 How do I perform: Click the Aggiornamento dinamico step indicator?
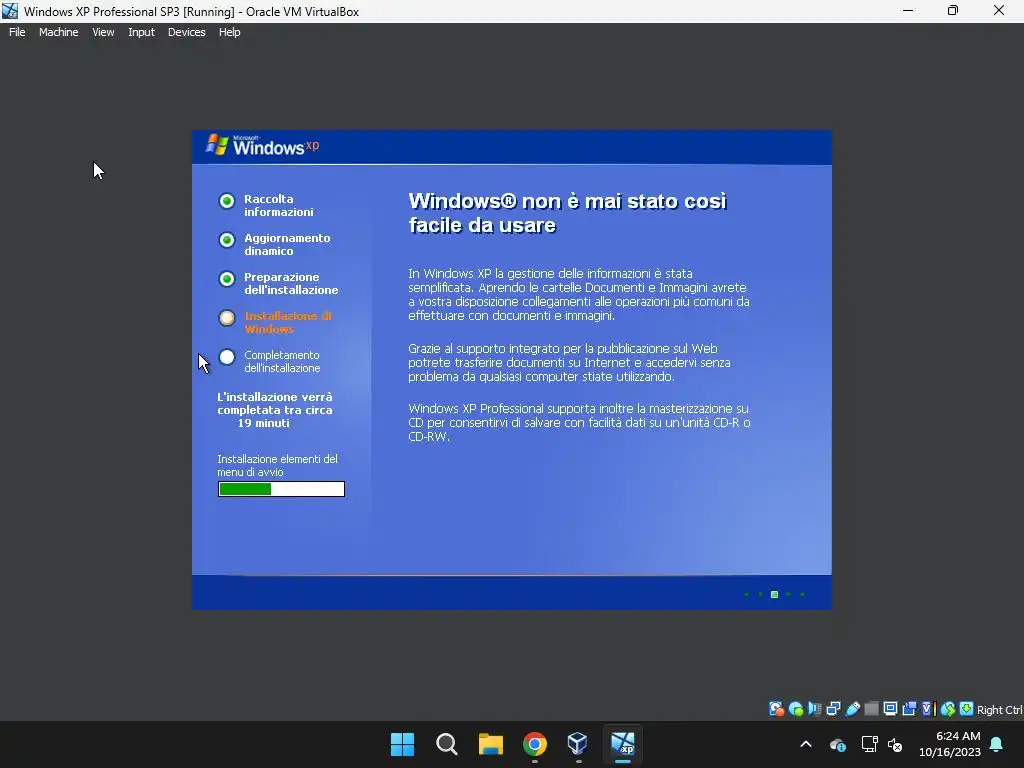tap(227, 240)
